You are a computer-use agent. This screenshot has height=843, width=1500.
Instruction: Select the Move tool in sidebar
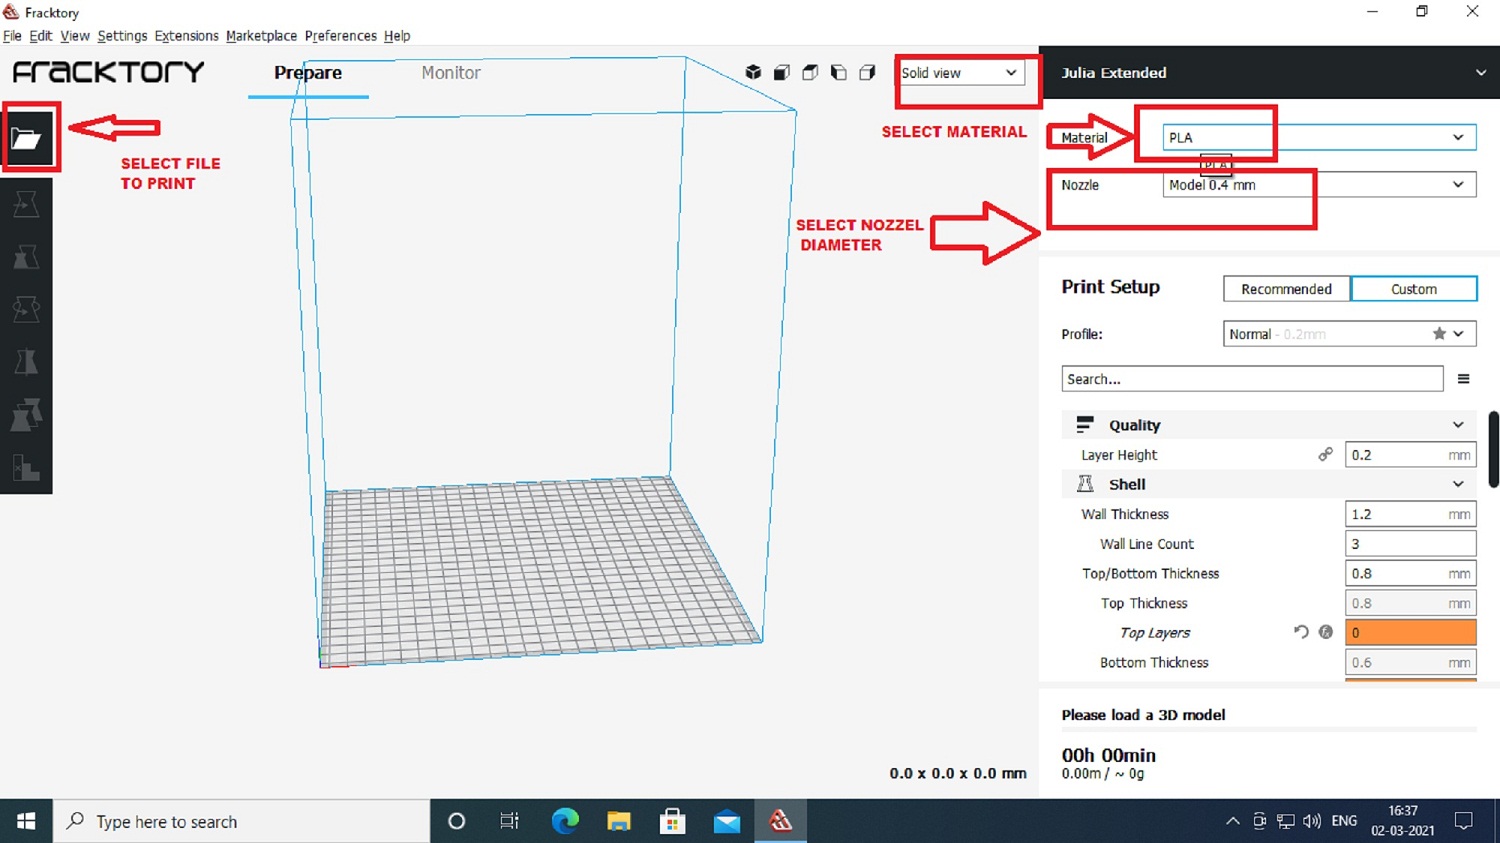26,204
